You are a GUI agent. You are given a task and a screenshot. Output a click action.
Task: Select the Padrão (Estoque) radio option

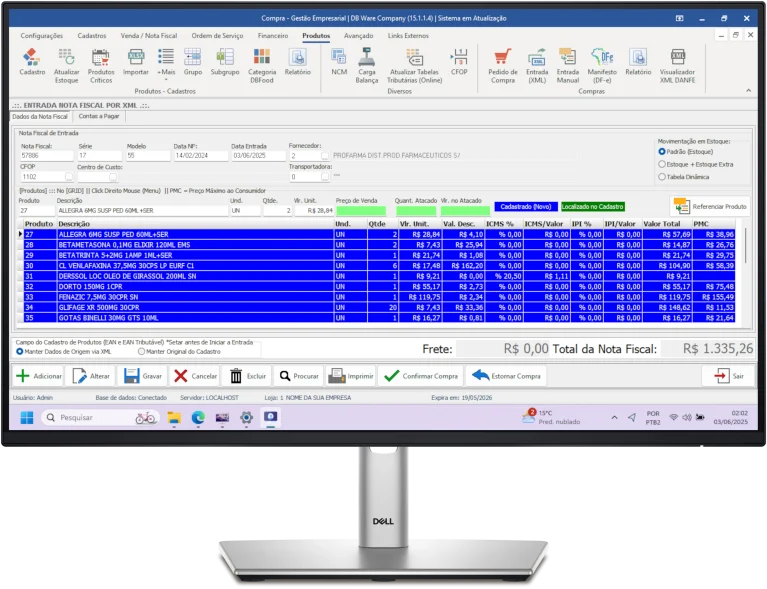coord(662,152)
